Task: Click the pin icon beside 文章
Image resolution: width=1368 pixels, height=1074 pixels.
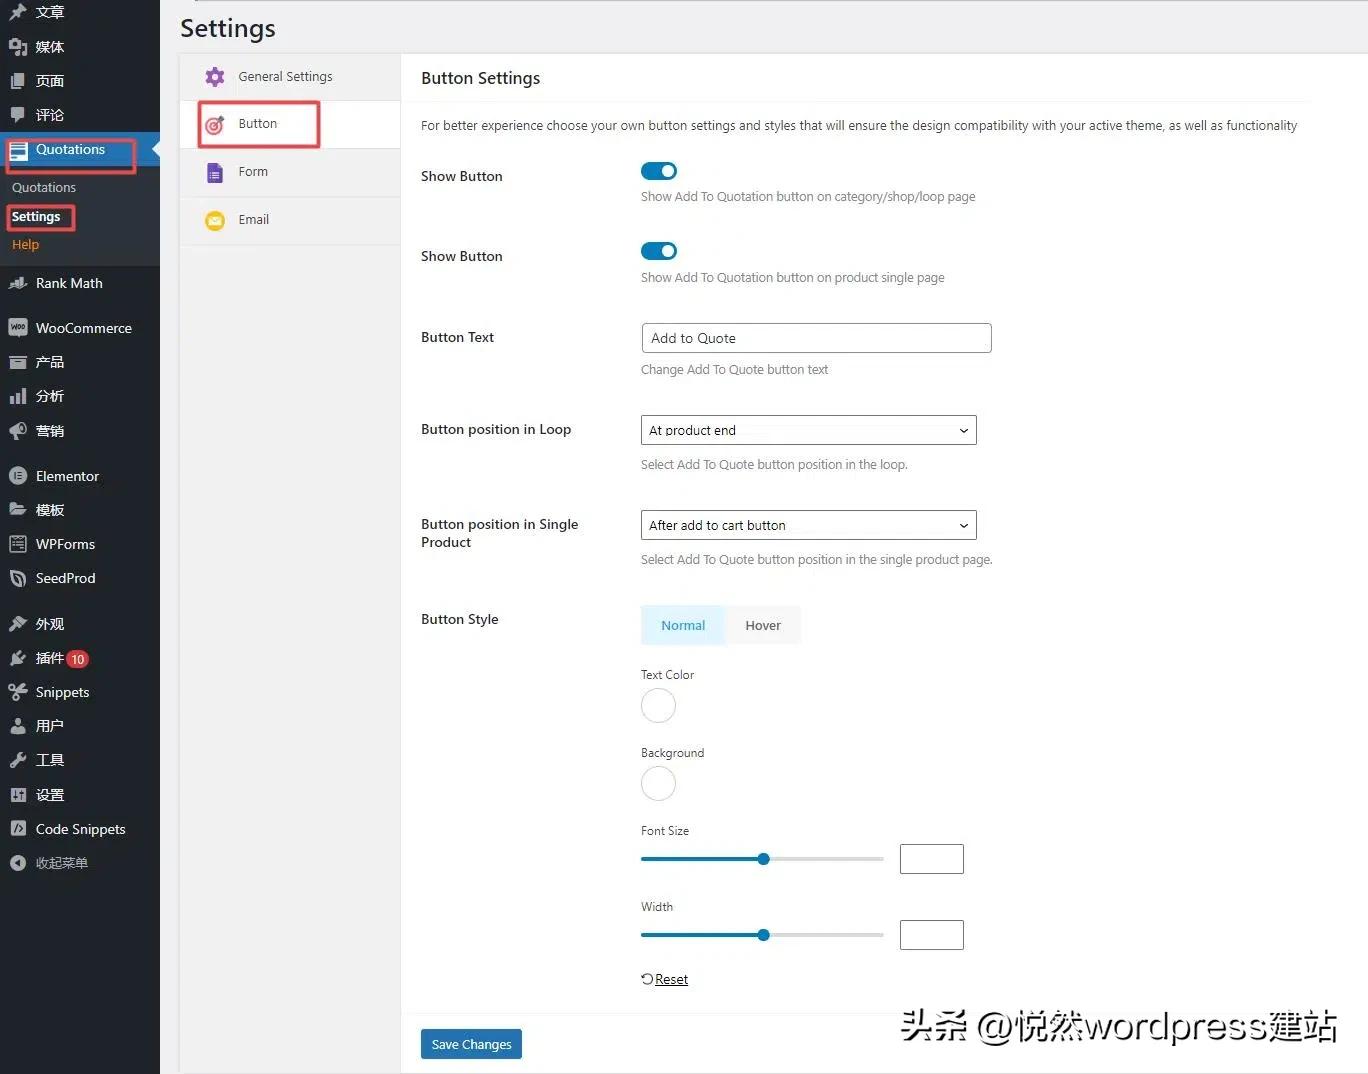Action: click(18, 12)
